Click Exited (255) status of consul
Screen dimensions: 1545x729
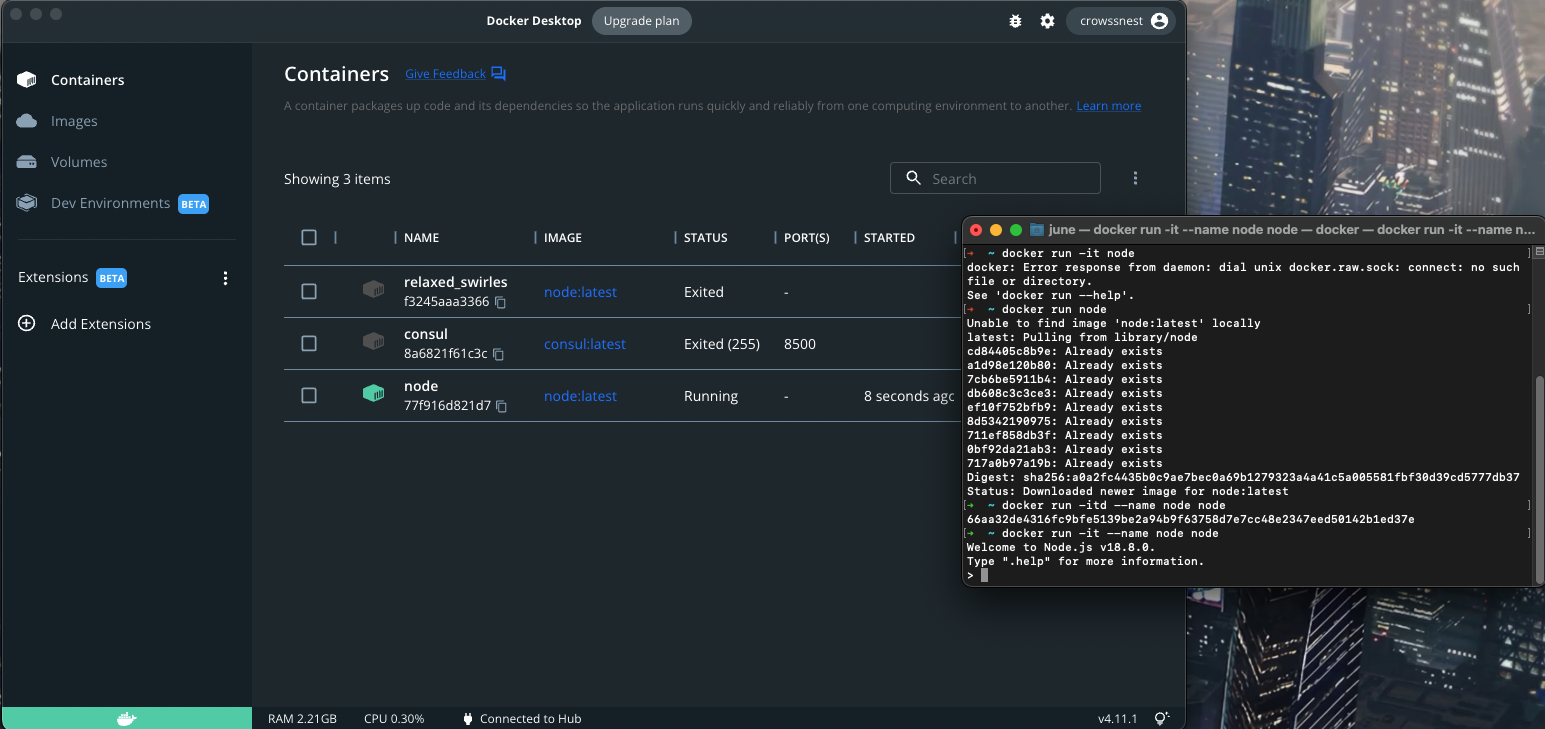722,344
